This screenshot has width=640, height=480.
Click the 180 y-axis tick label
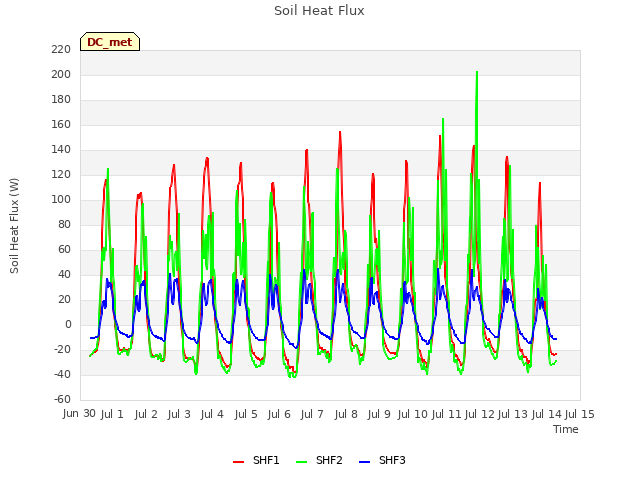click(x=61, y=100)
